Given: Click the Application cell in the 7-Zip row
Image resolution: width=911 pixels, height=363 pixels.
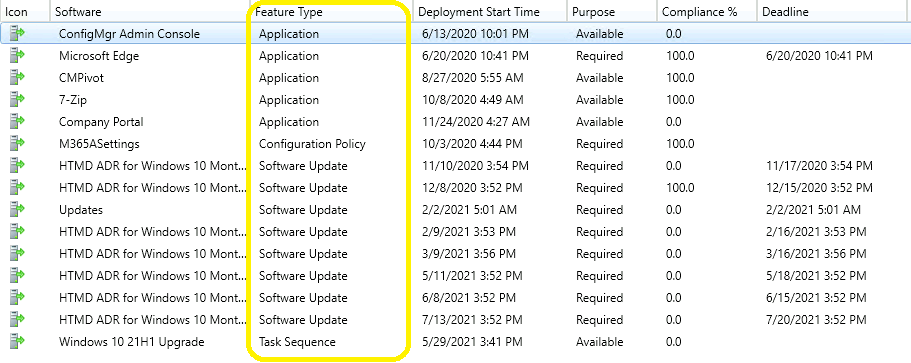Looking at the screenshot, I should pos(289,100).
